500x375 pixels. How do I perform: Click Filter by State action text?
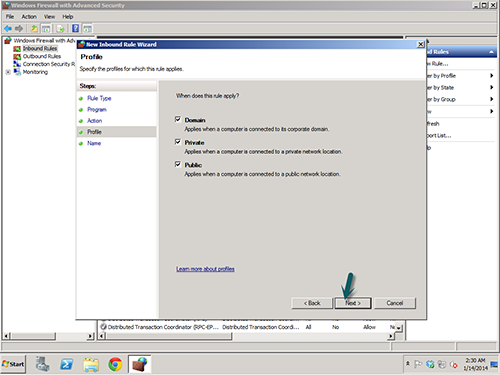coord(441,88)
